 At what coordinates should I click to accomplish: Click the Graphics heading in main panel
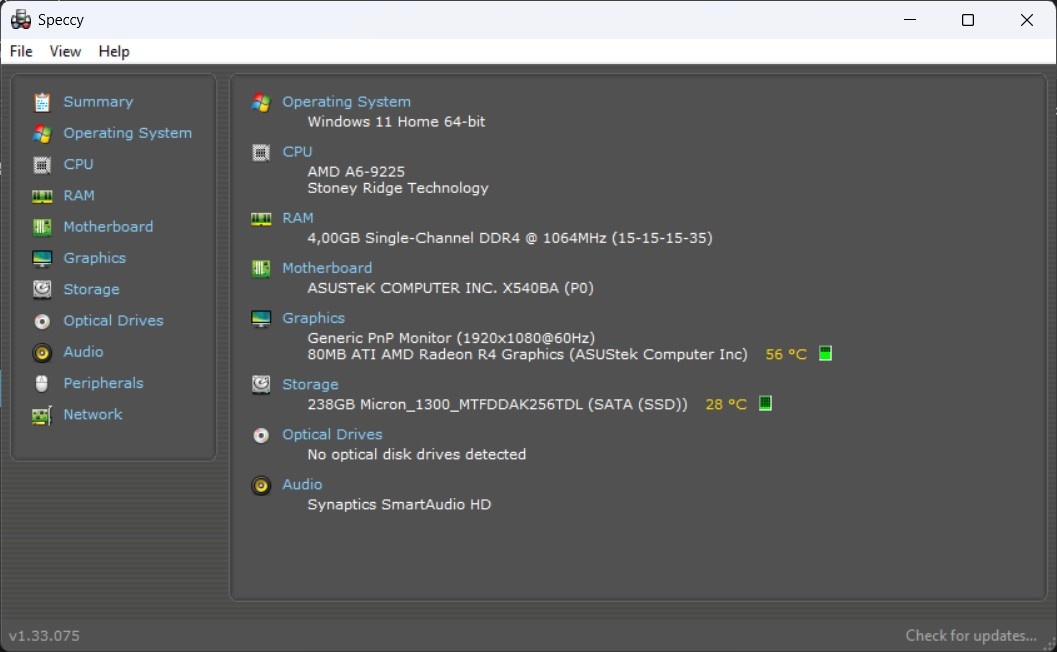(x=313, y=318)
